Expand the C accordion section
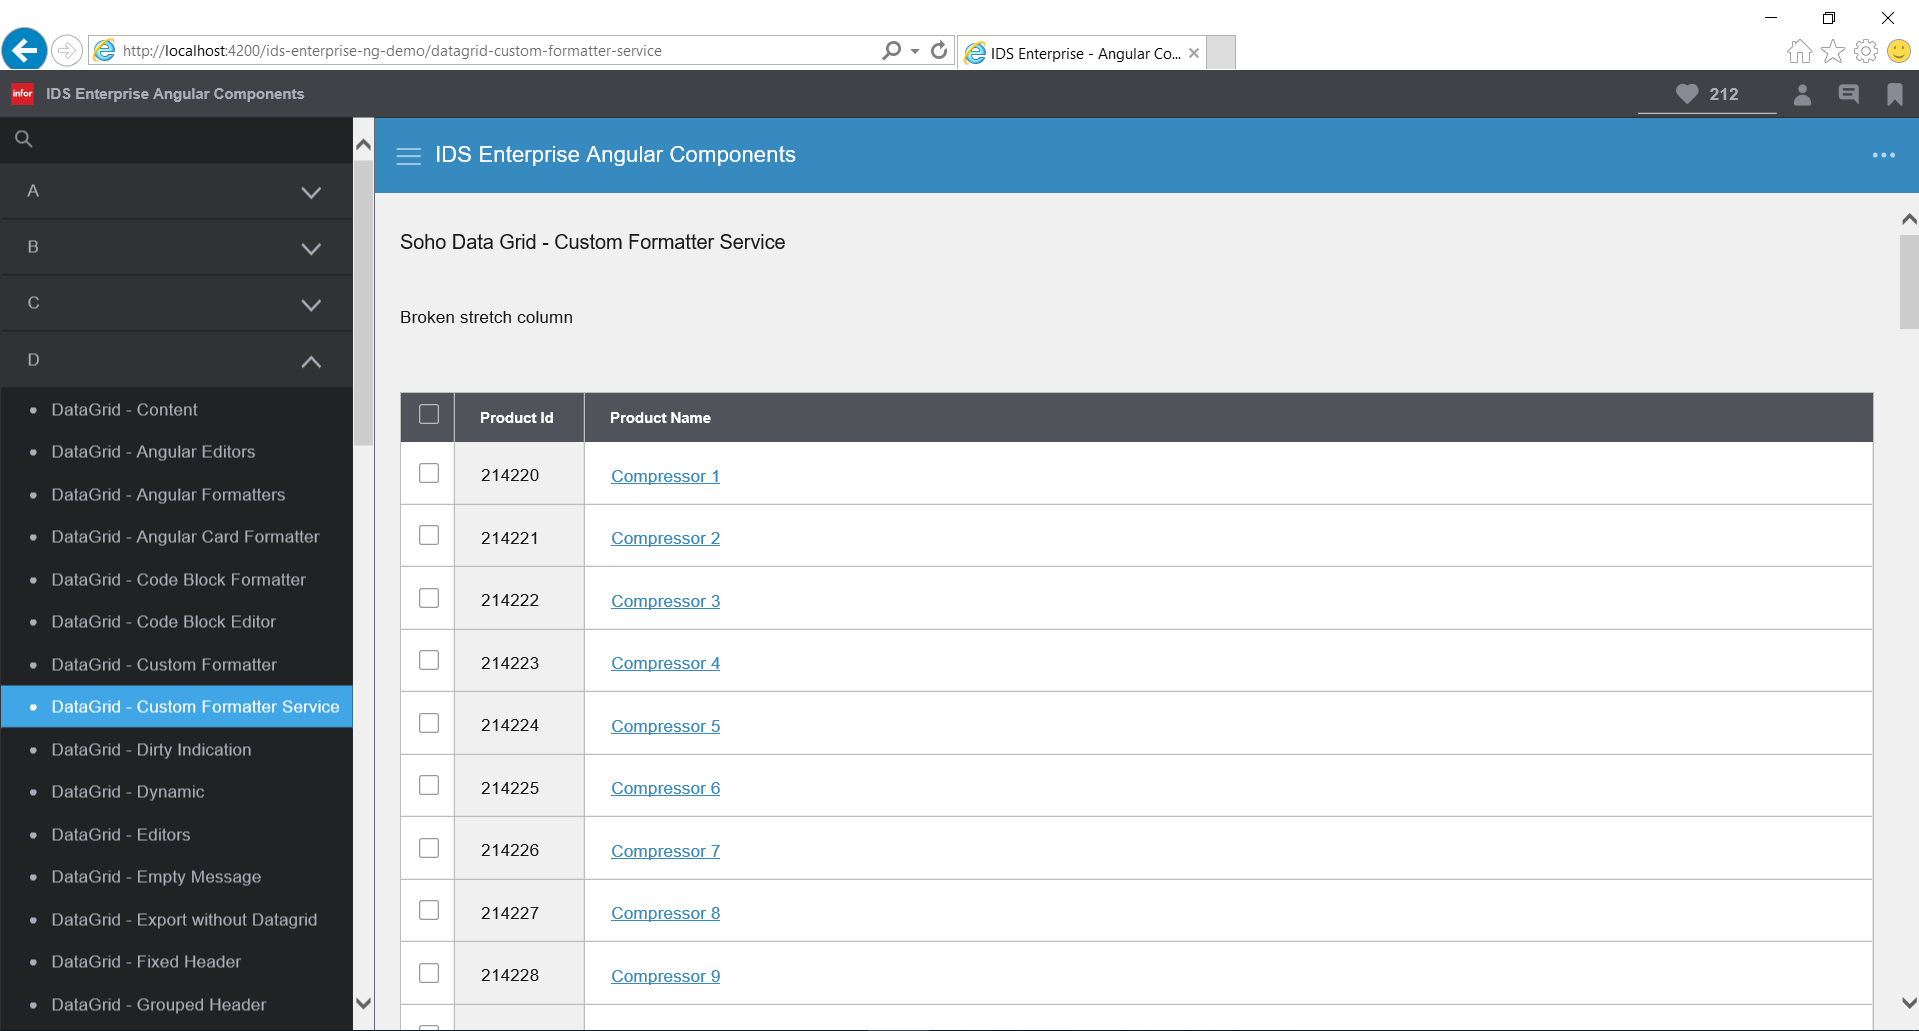The width and height of the screenshot is (1919, 1031). [176, 303]
